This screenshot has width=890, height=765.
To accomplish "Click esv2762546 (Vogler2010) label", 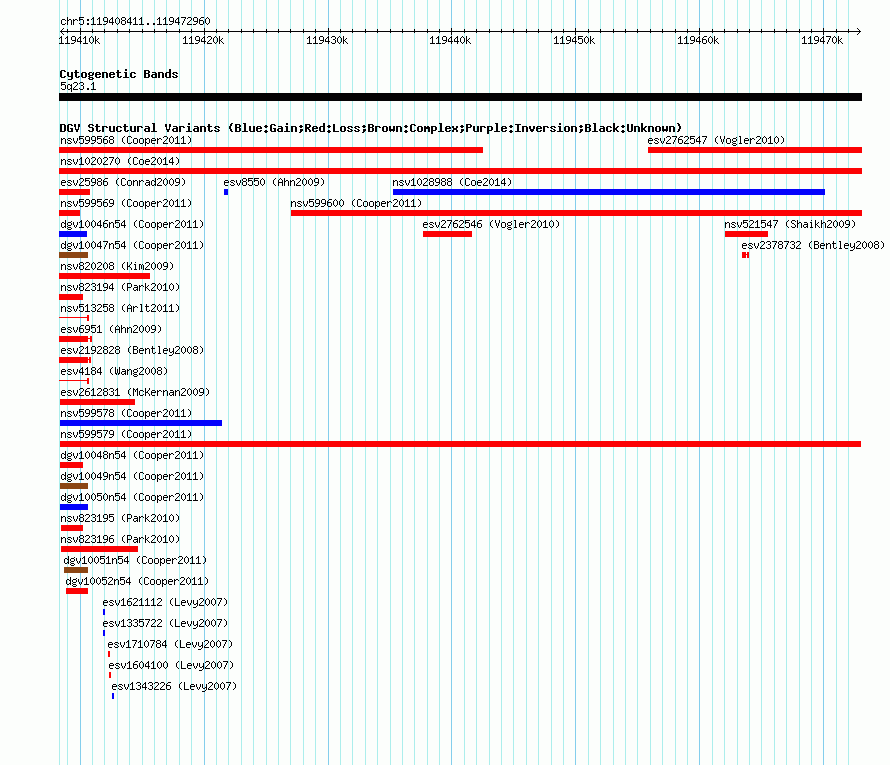I will click(491, 224).
